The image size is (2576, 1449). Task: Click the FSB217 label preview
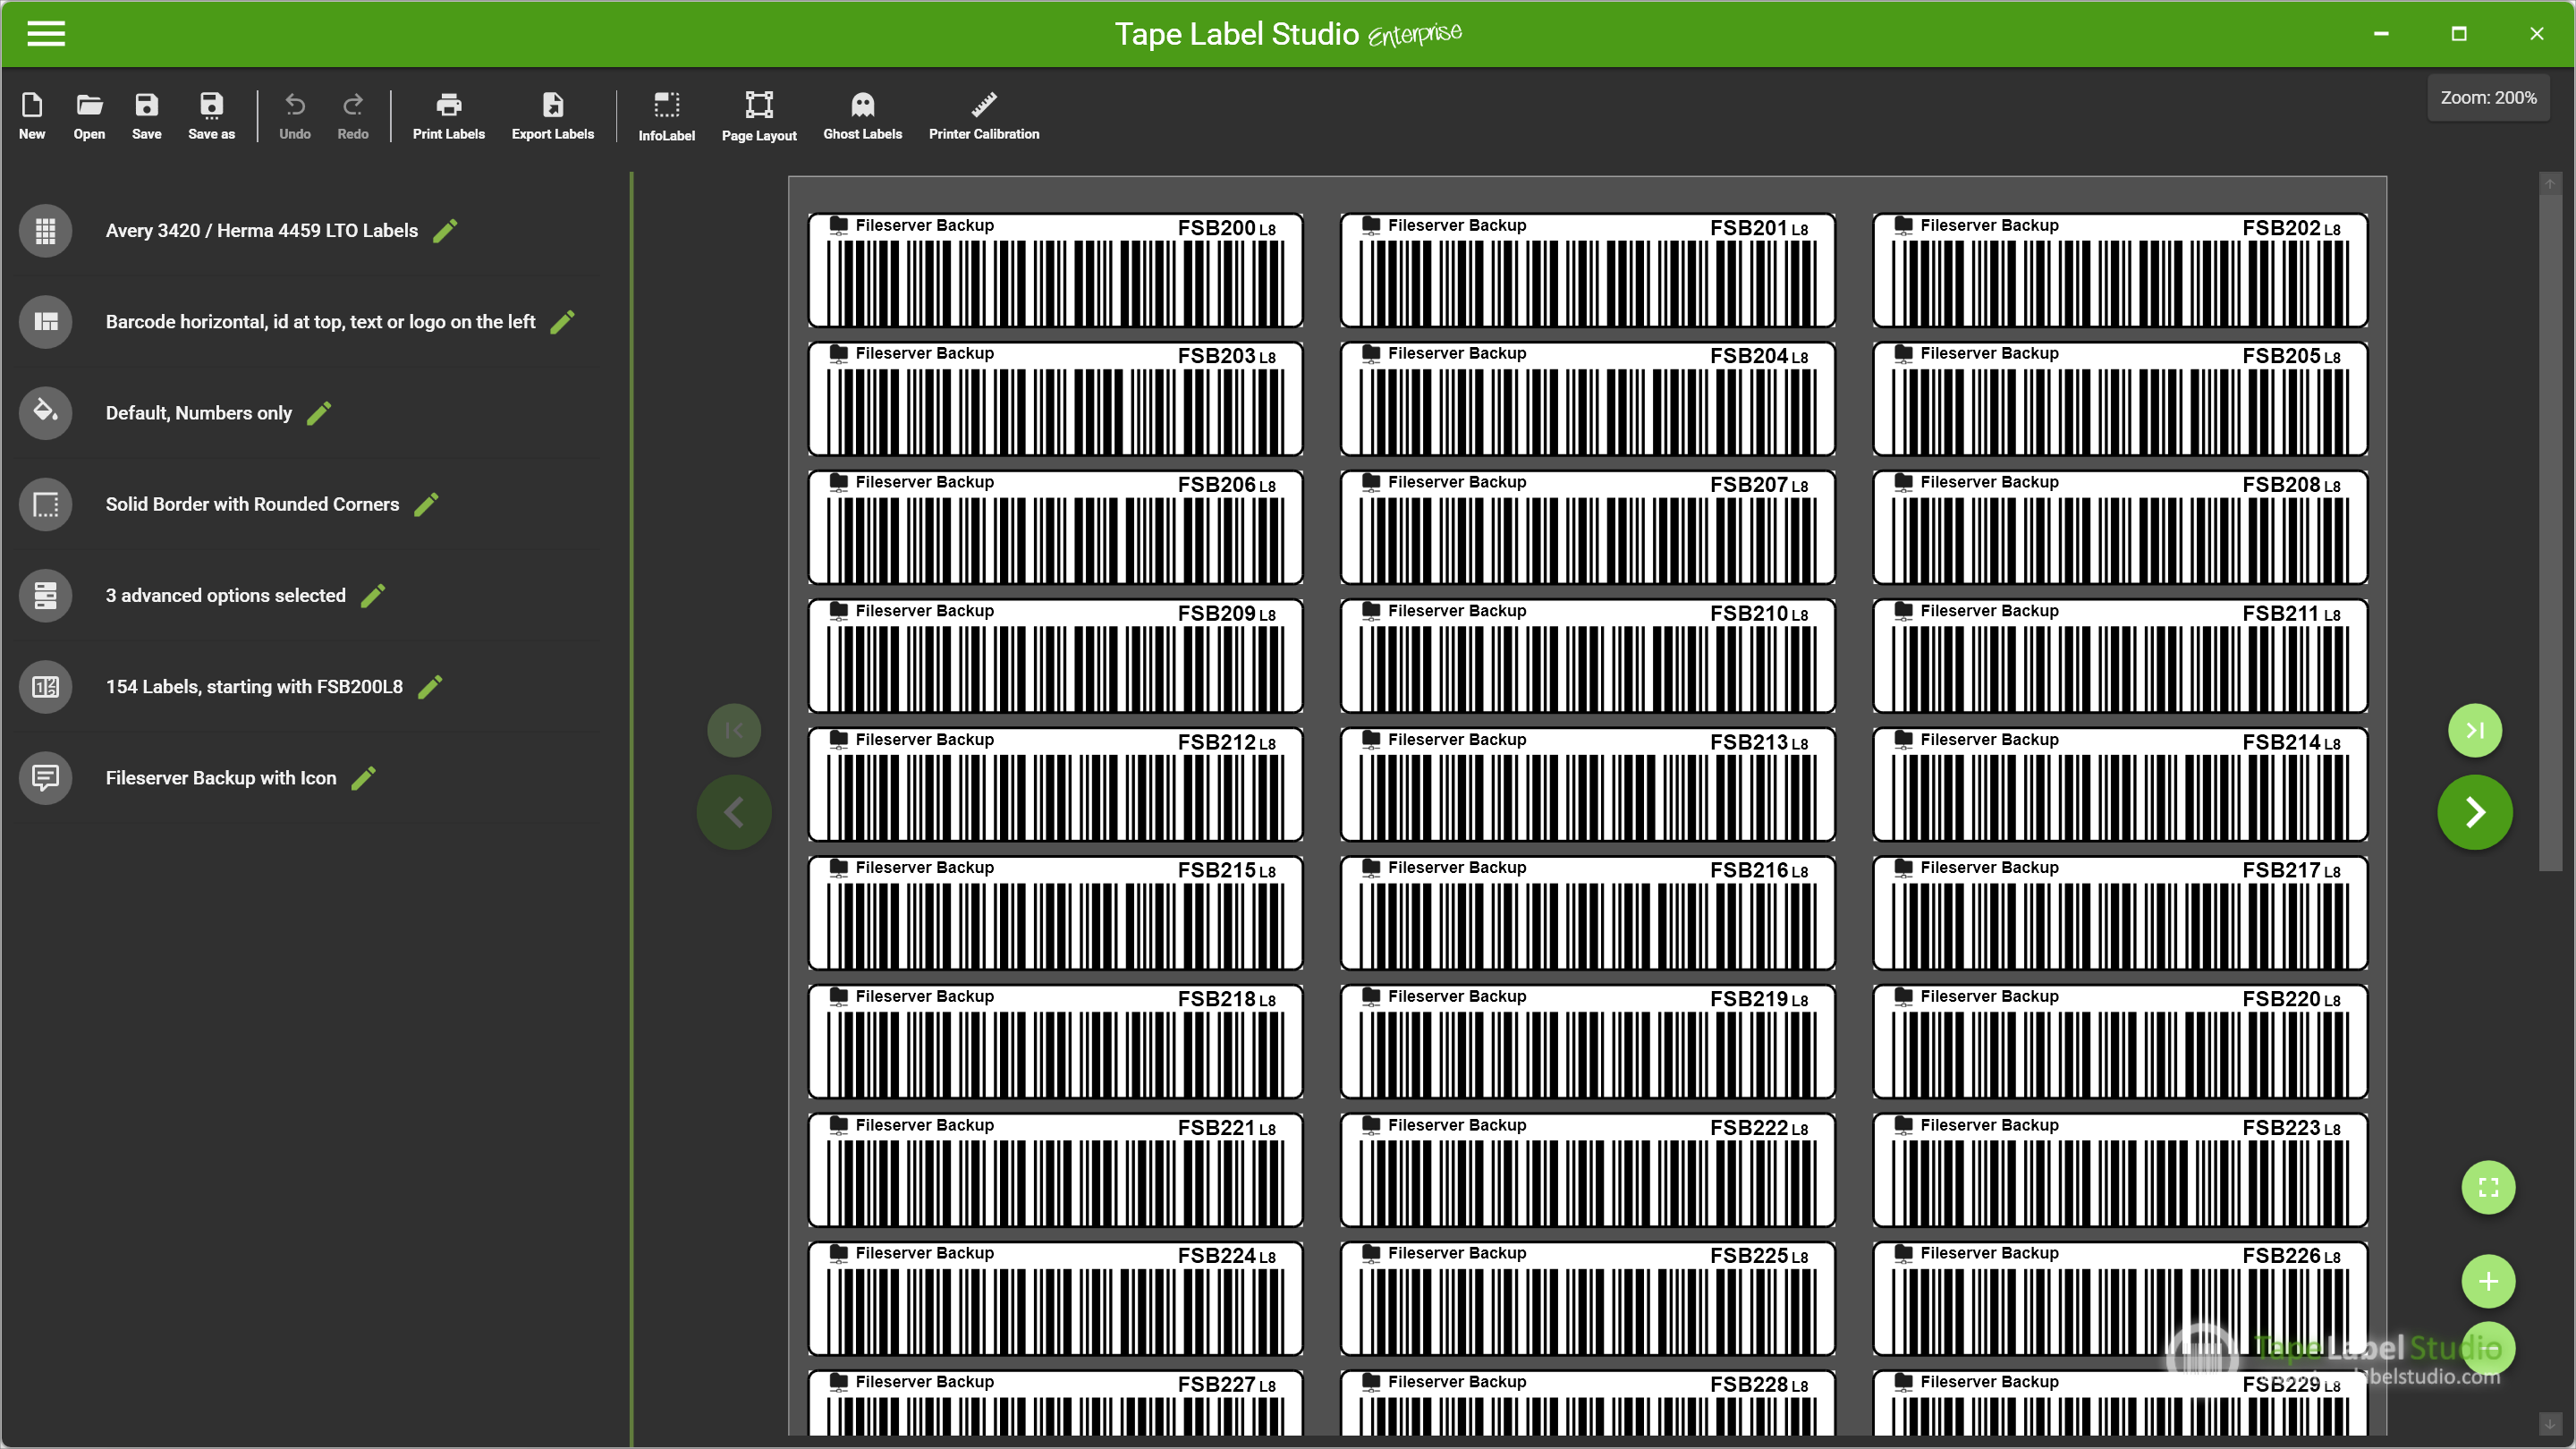click(x=2119, y=912)
